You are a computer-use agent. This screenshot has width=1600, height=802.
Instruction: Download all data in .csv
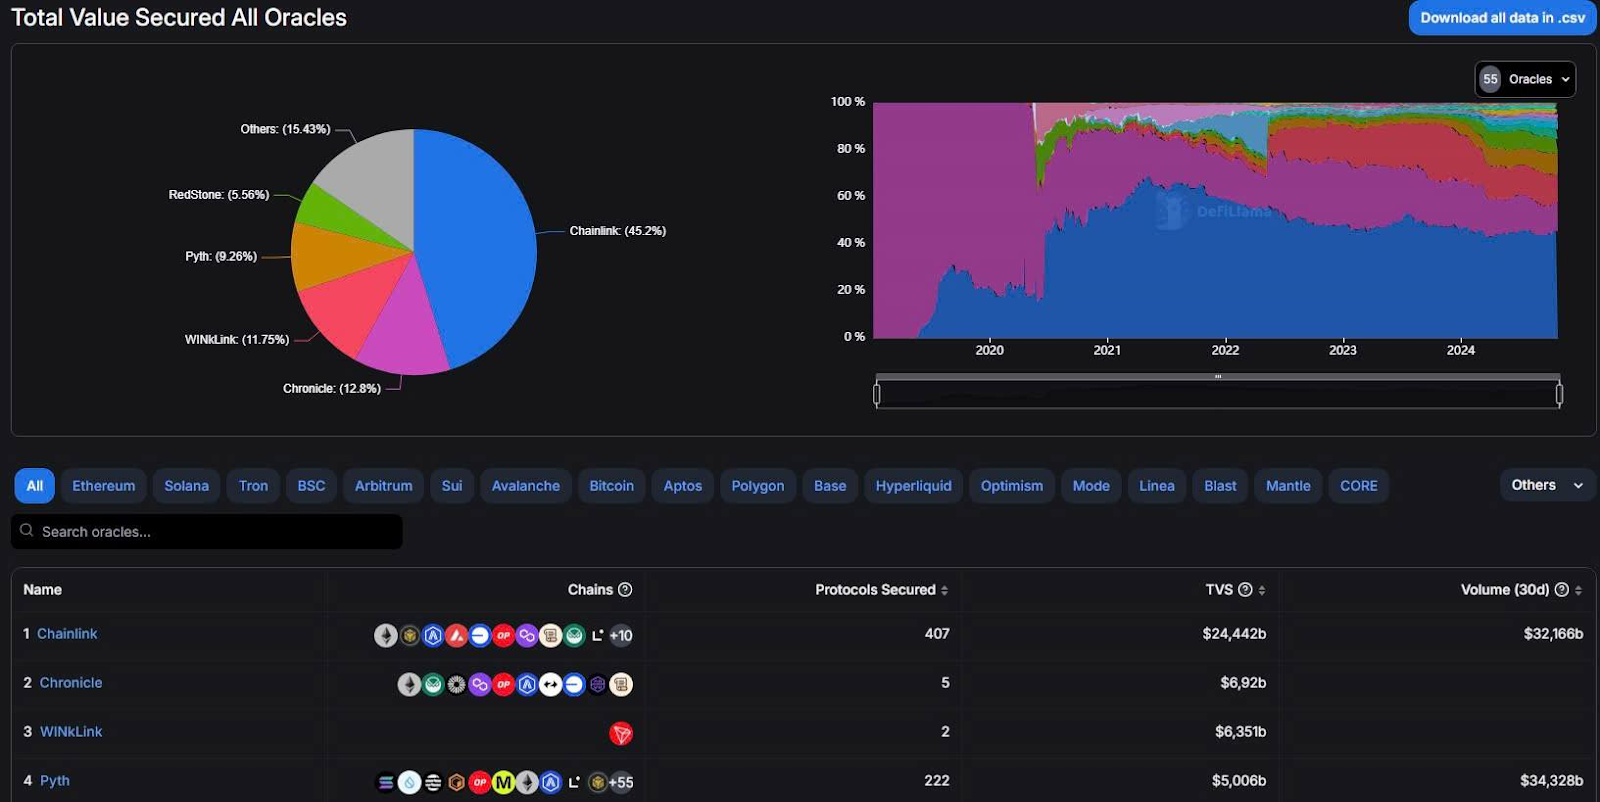1502,18
